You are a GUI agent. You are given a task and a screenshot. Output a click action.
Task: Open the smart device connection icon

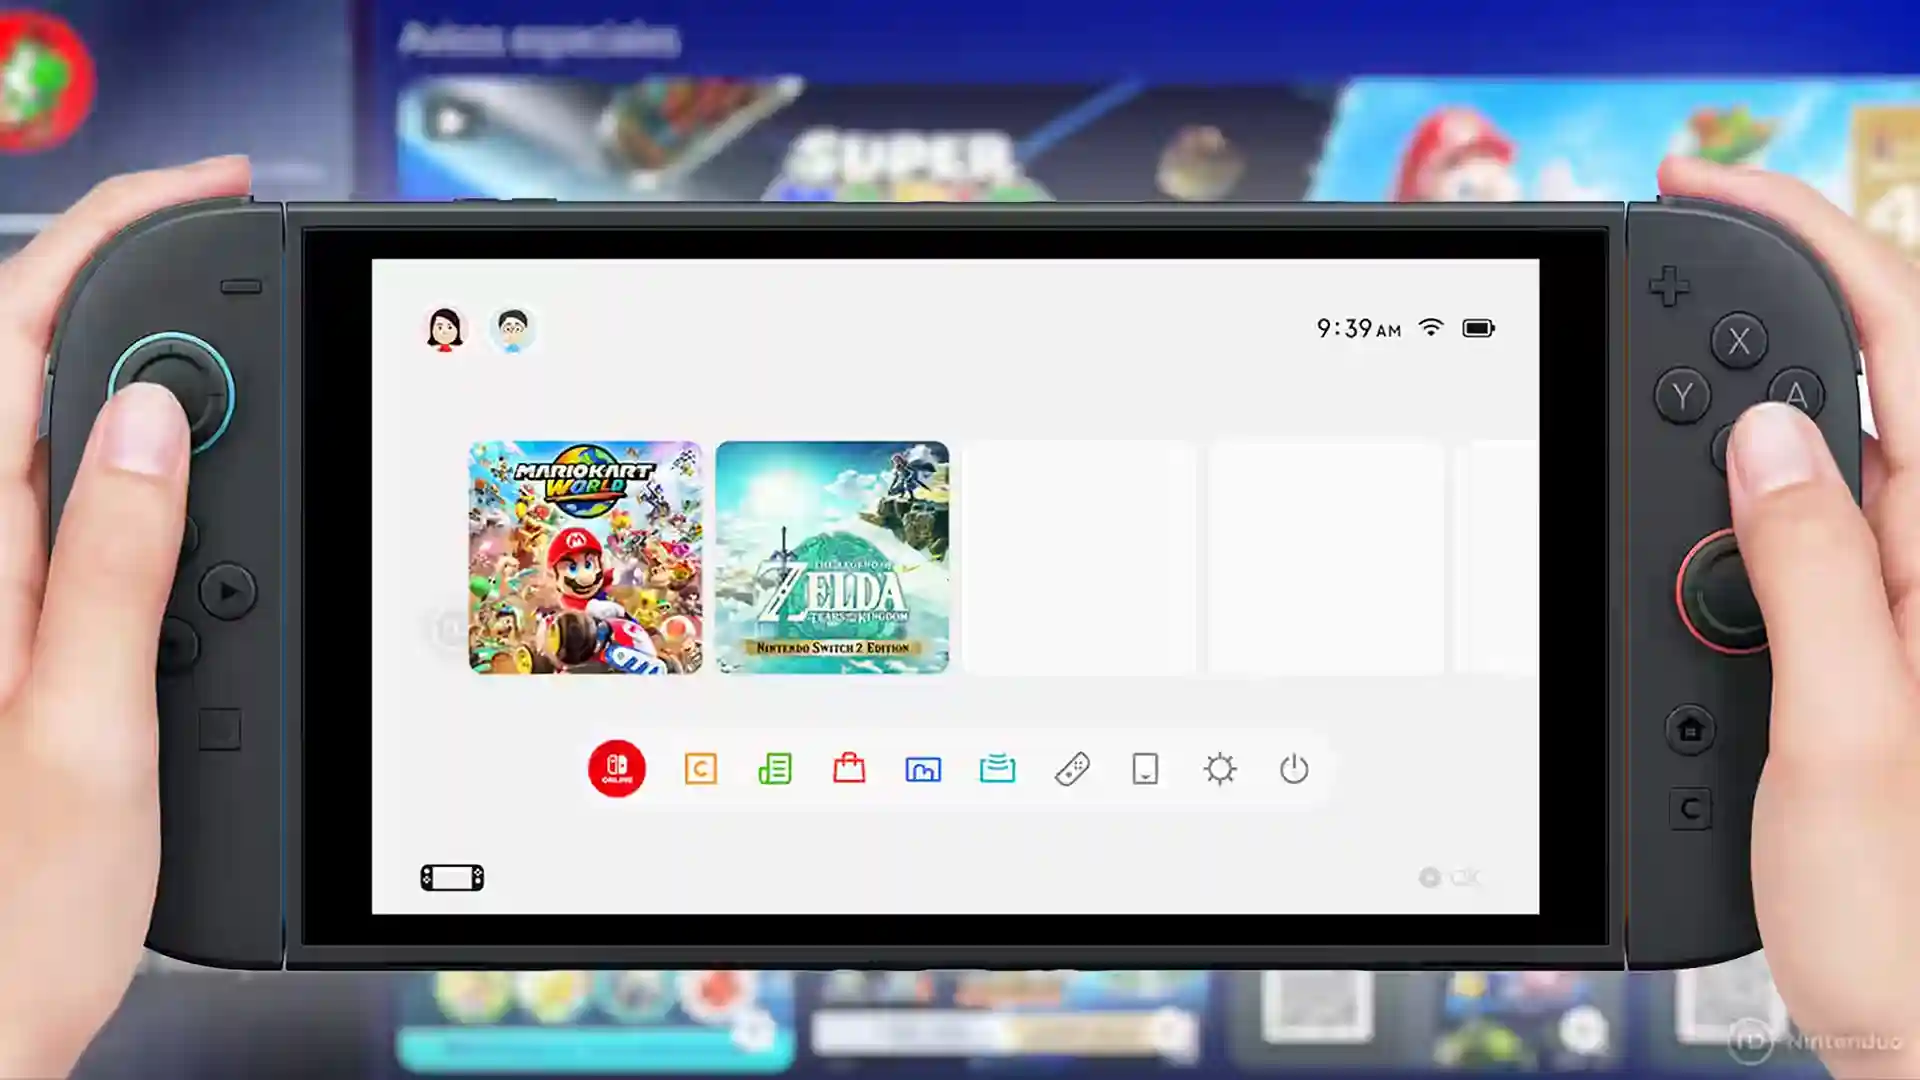click(1145, 768)
